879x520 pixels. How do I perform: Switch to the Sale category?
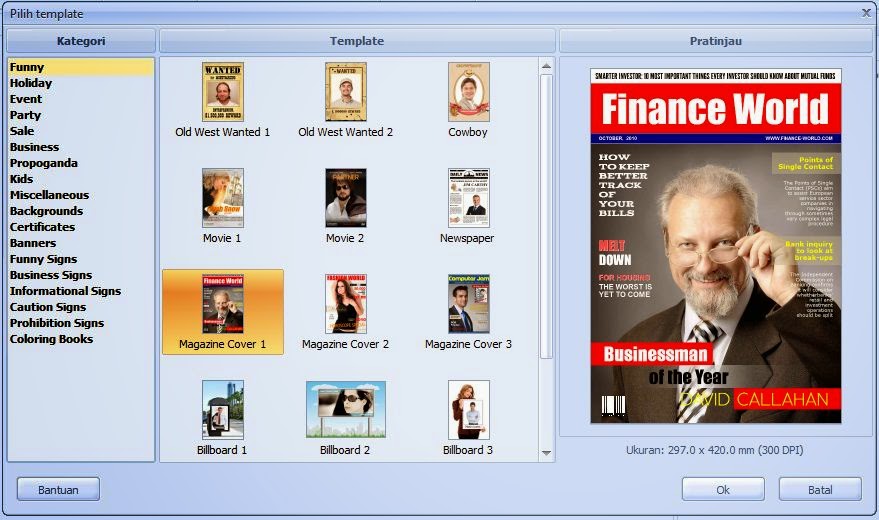click(81, 131)
